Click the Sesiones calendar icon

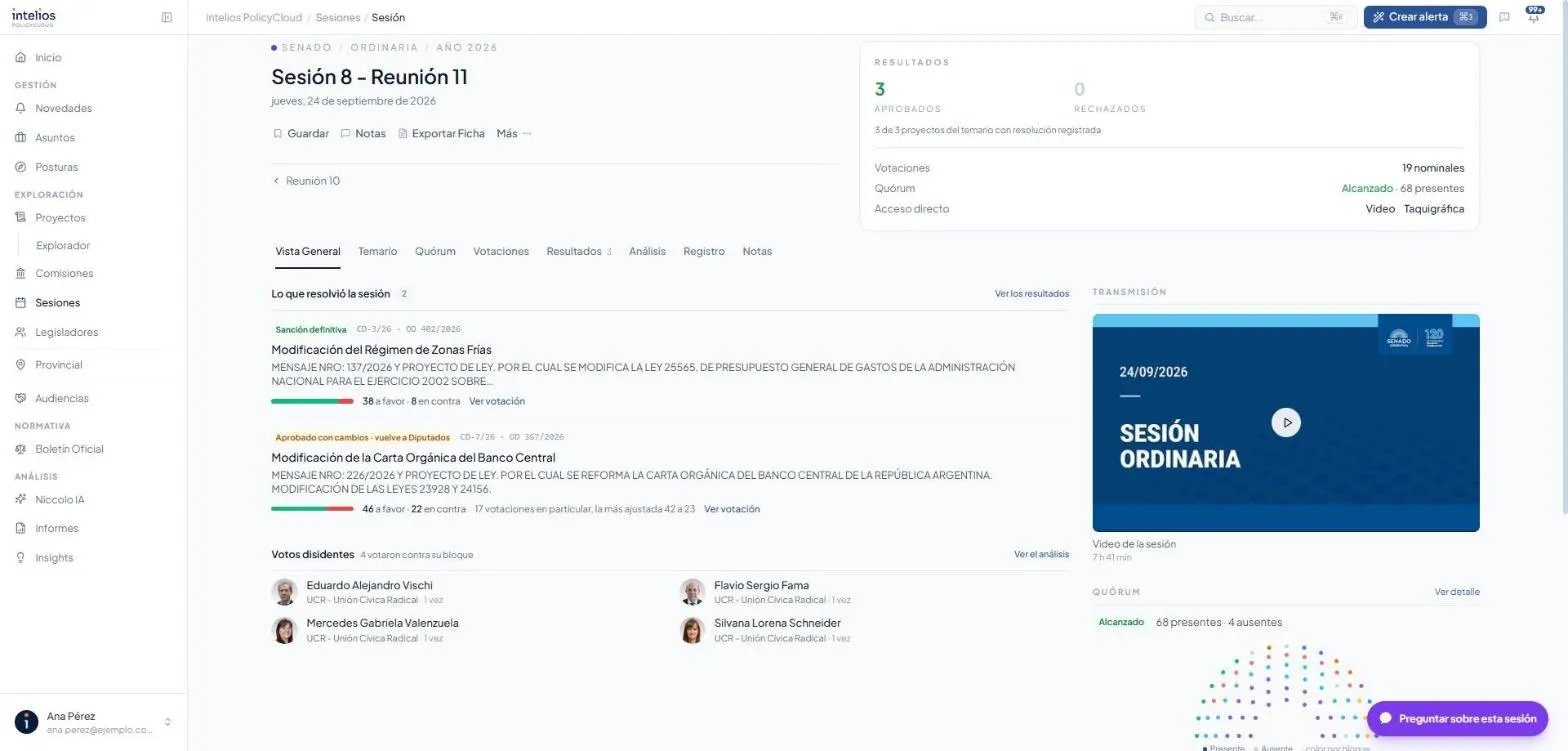21,303
